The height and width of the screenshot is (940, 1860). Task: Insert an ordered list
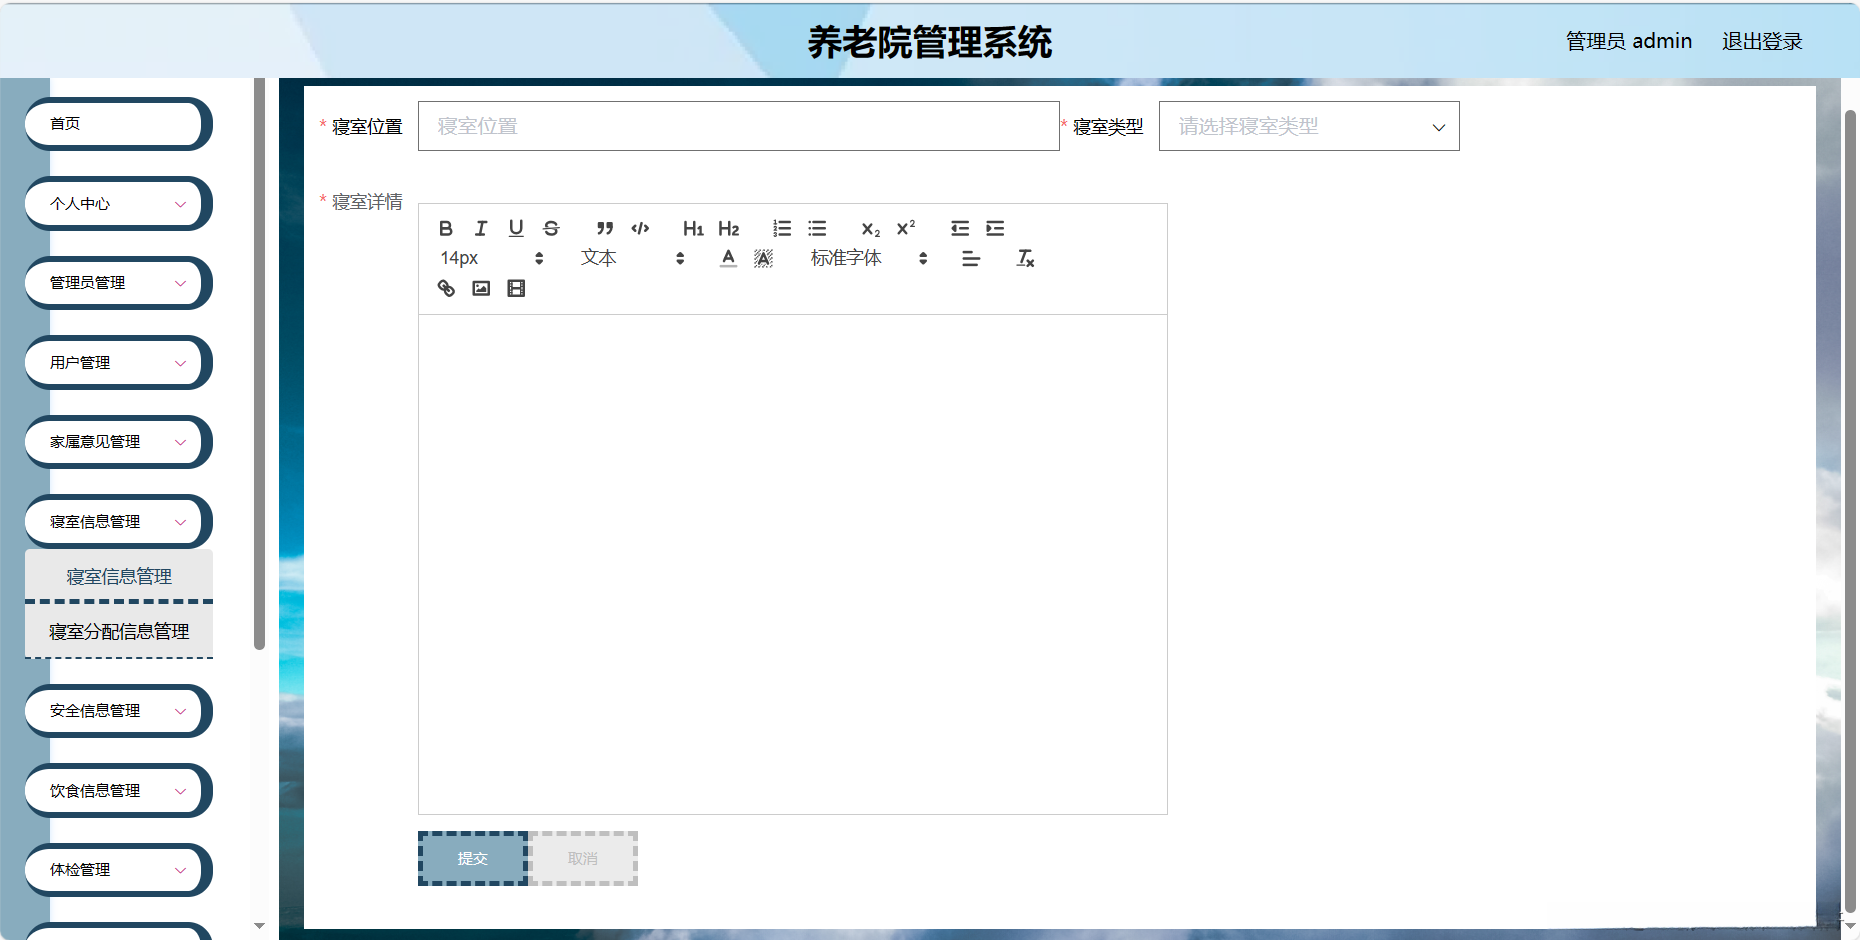tap(782, 228)
